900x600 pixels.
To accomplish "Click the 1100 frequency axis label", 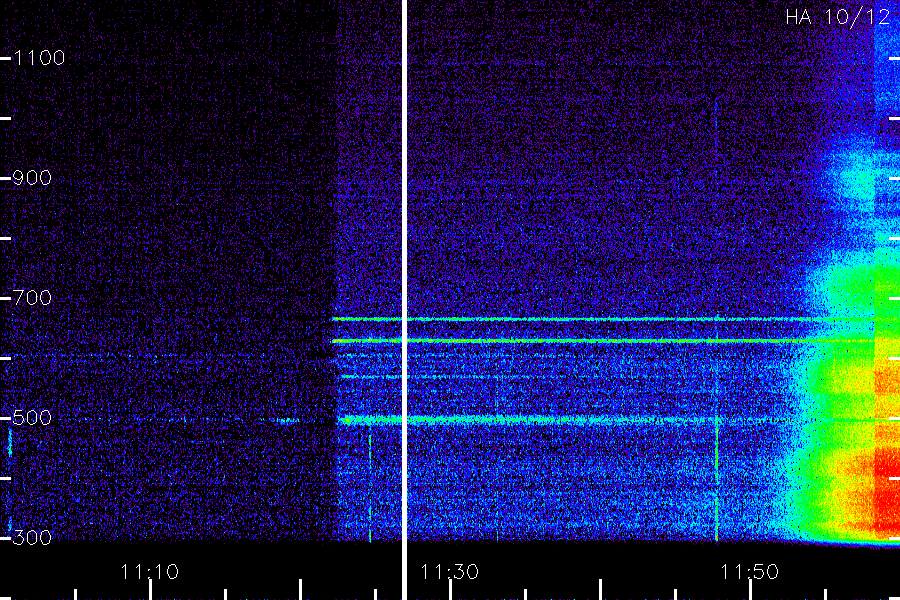I will pos(39,58).
